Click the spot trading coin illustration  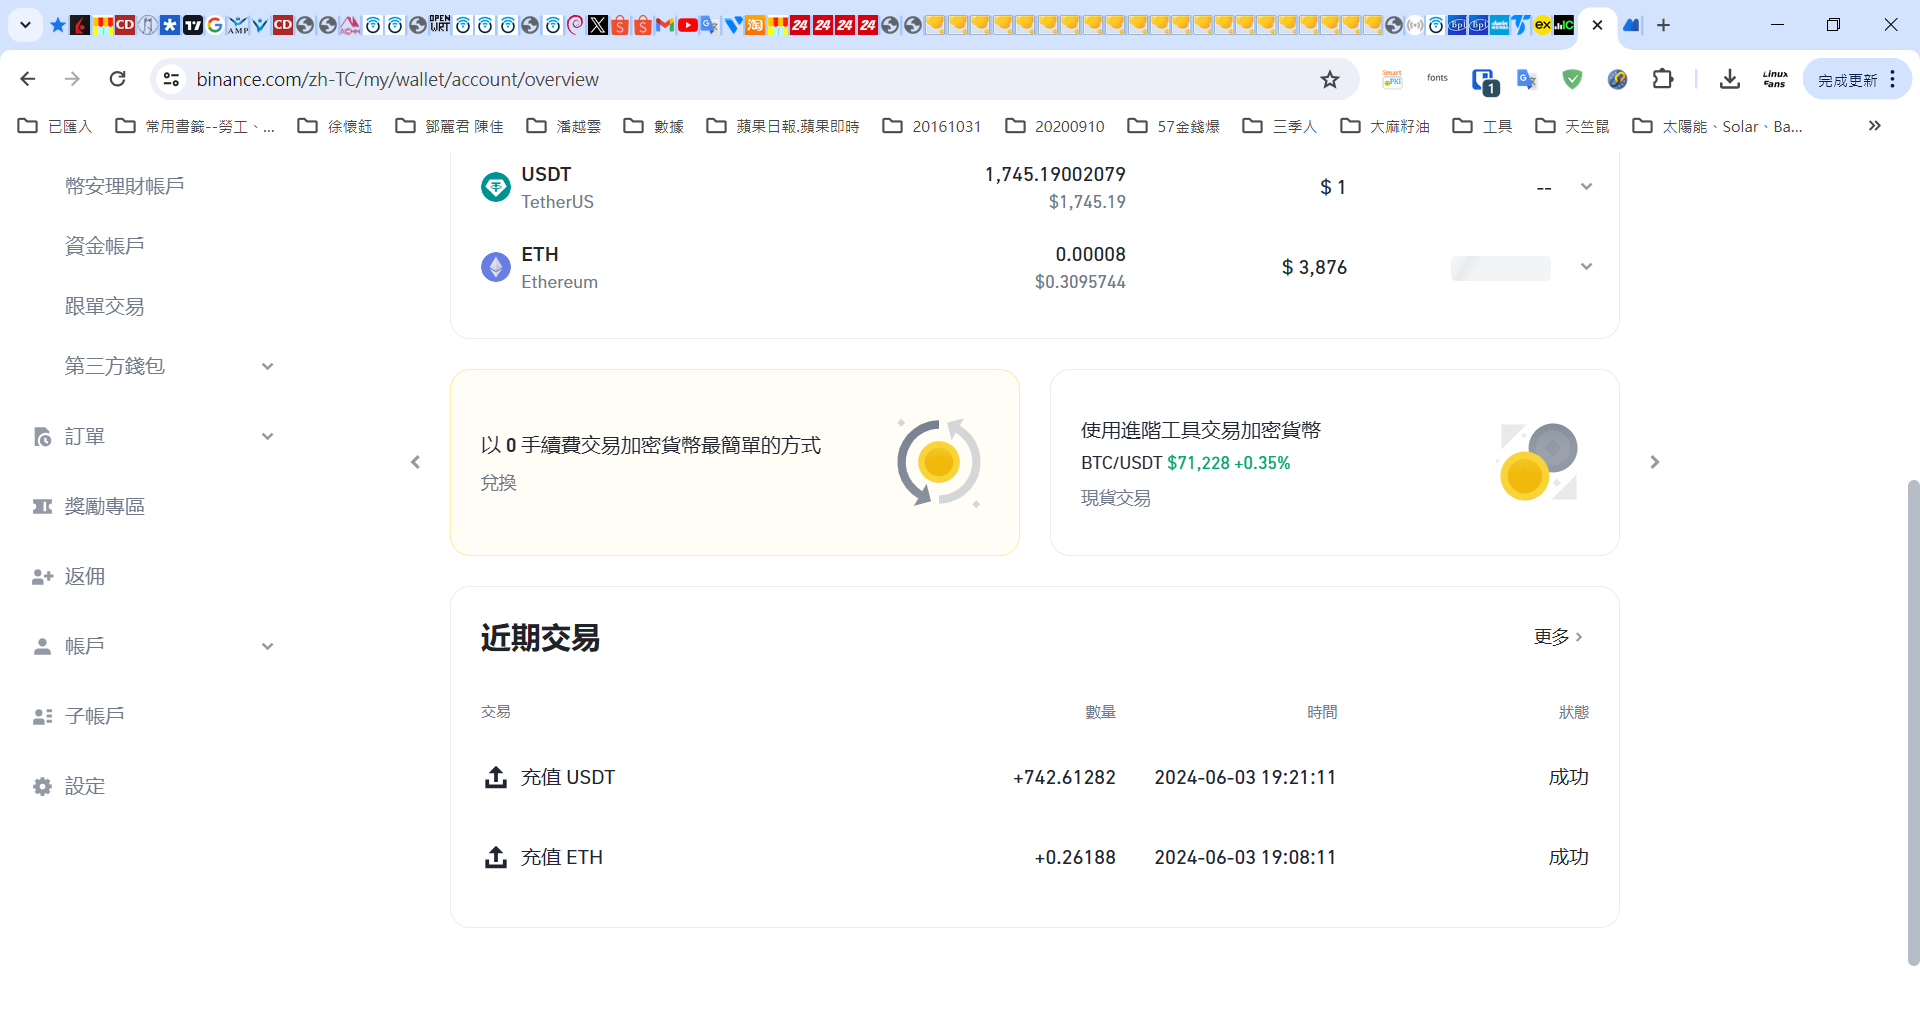pos(1538,462)
